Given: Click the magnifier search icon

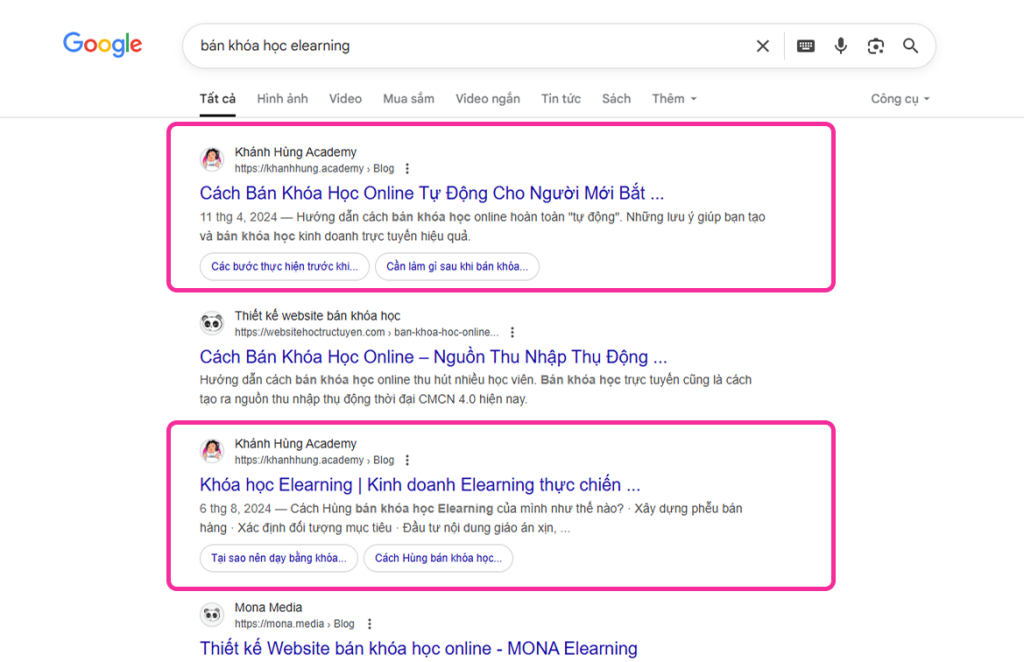Looking at the screenshot, I should (x=910, y=46).
